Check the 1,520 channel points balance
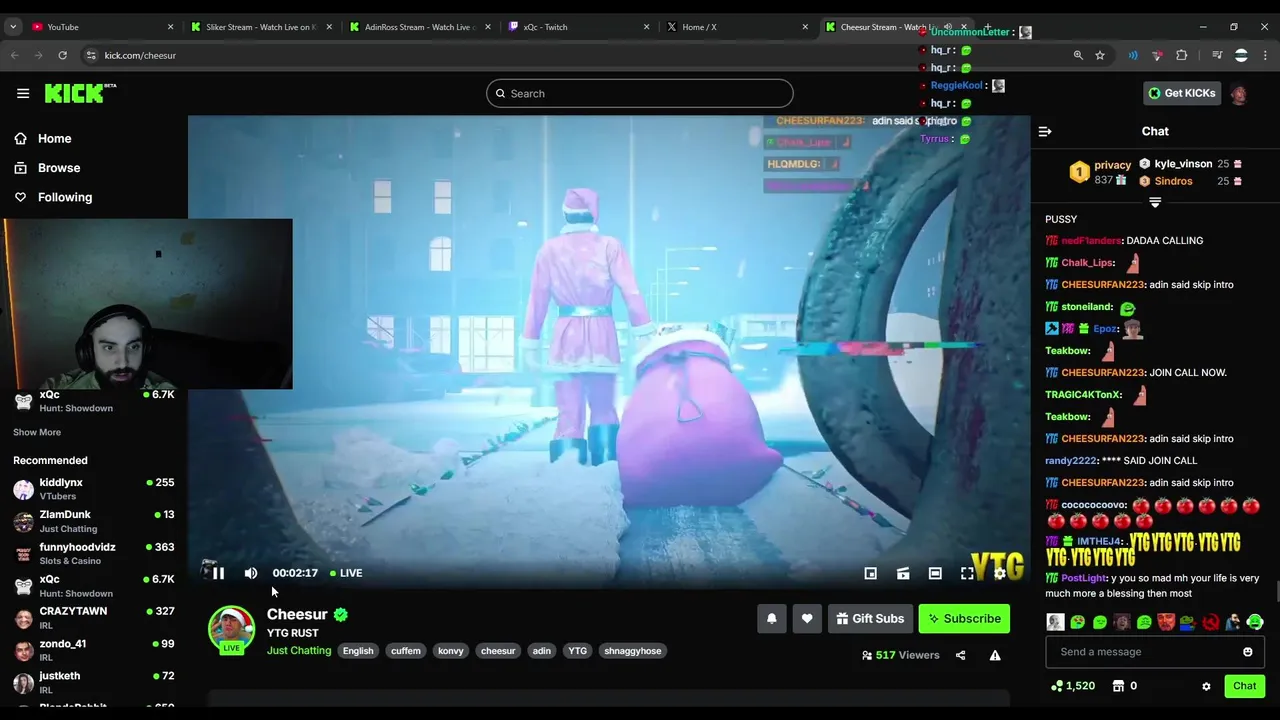The image size is (1280, 720). pyautogui.click(x=1072, y=686)
